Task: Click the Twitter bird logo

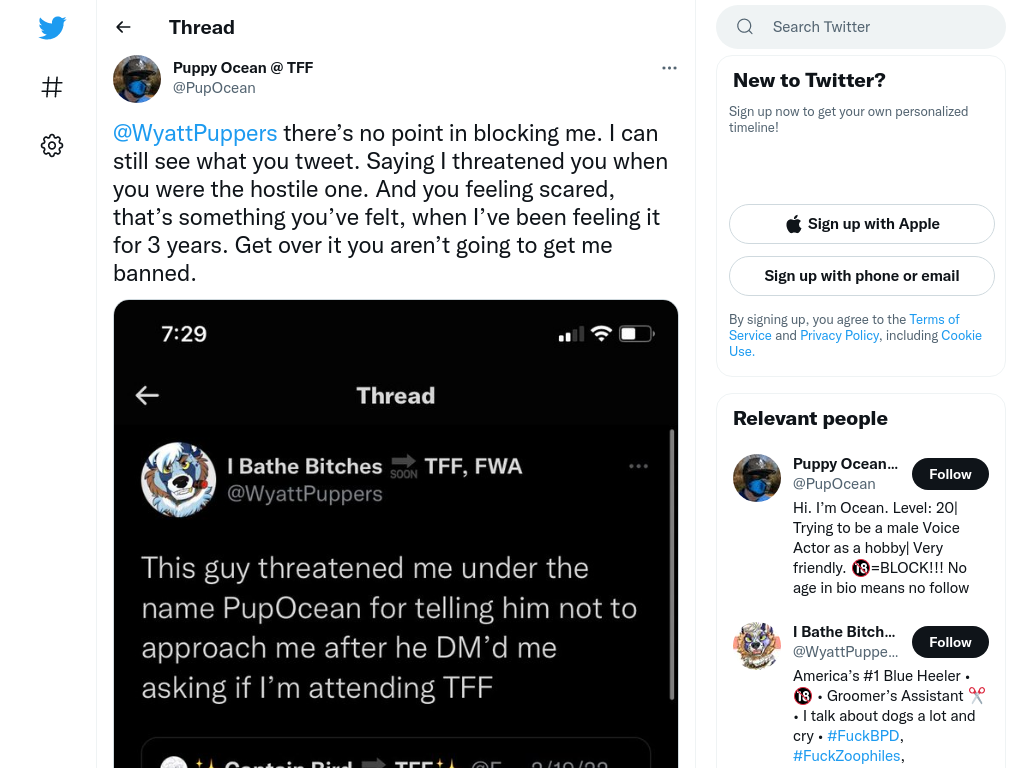Action: click(52, 27)
